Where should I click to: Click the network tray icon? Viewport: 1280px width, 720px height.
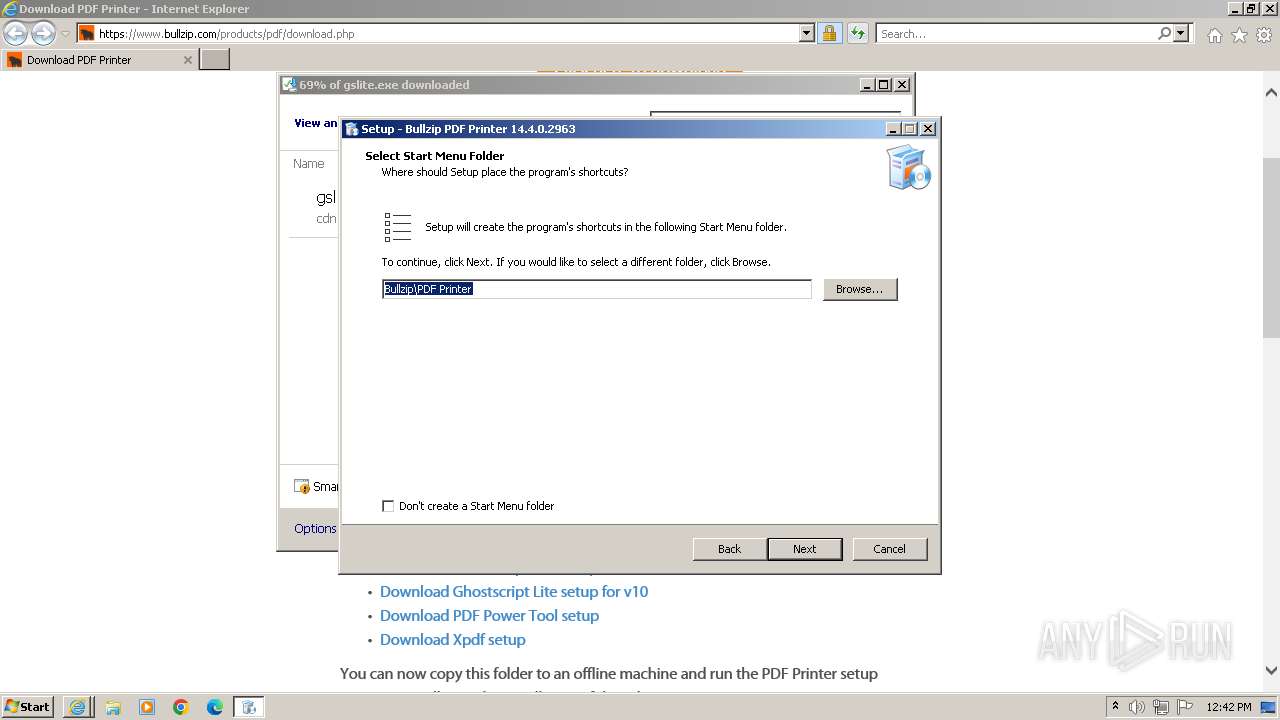[x=1161, y=707]
